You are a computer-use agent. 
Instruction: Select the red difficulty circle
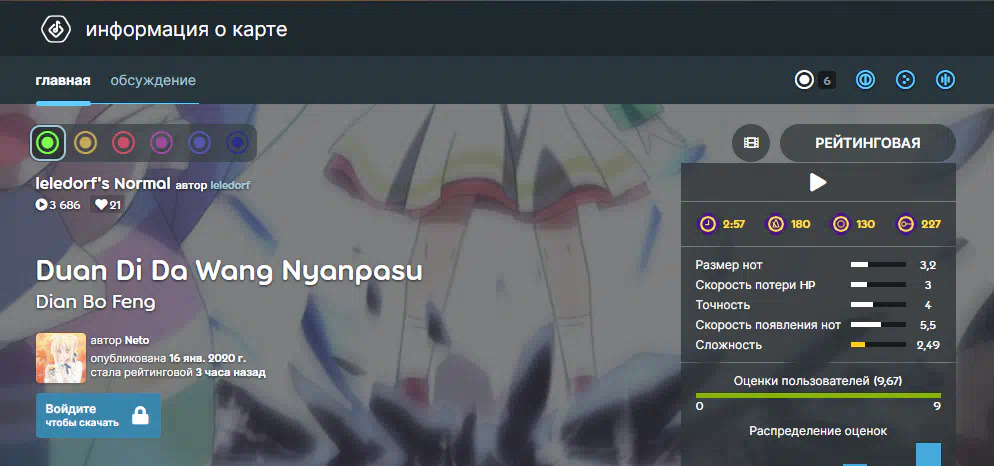pos(124,143)
